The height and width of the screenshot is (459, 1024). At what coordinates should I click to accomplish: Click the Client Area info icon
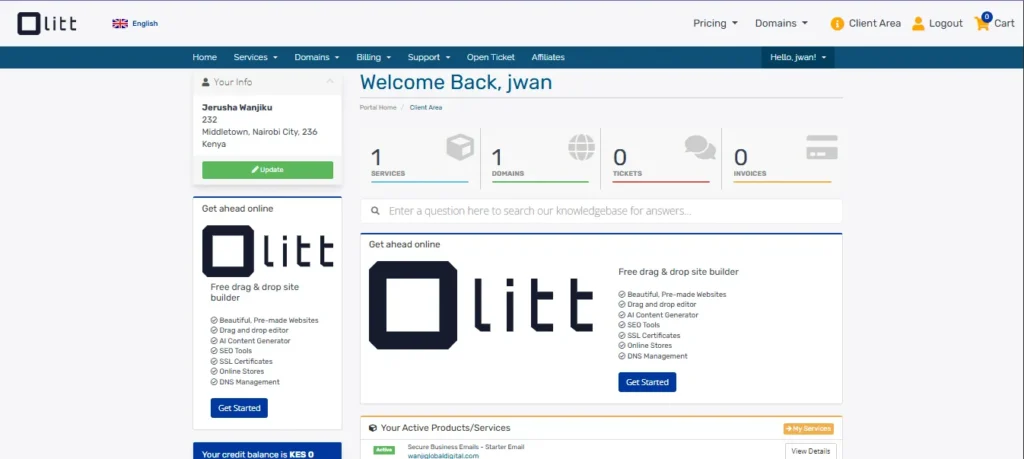pyautogui.click(x=837, y=23)
